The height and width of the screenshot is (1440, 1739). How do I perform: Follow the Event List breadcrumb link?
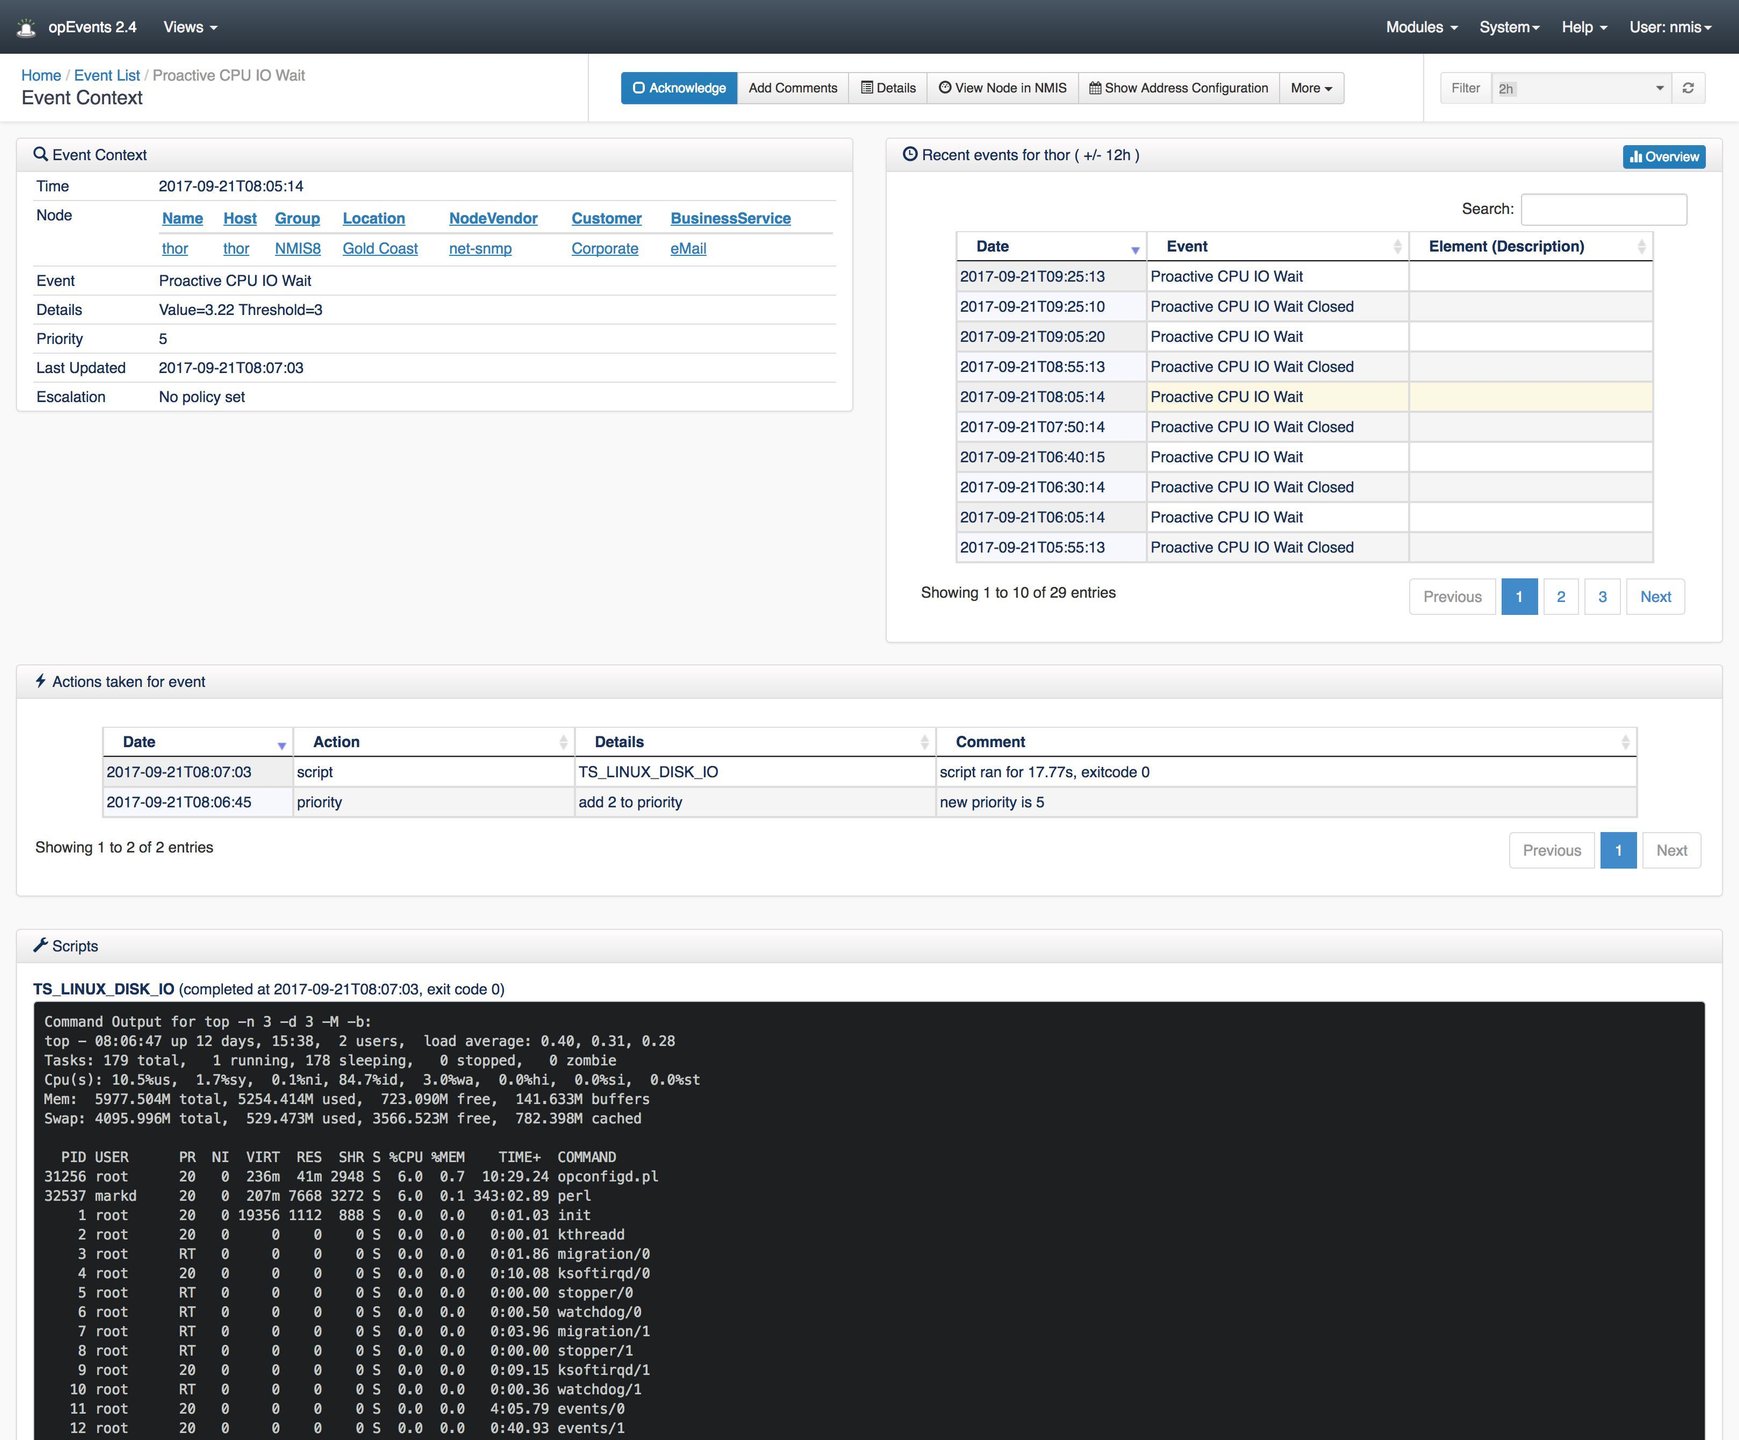coord(107,75)
